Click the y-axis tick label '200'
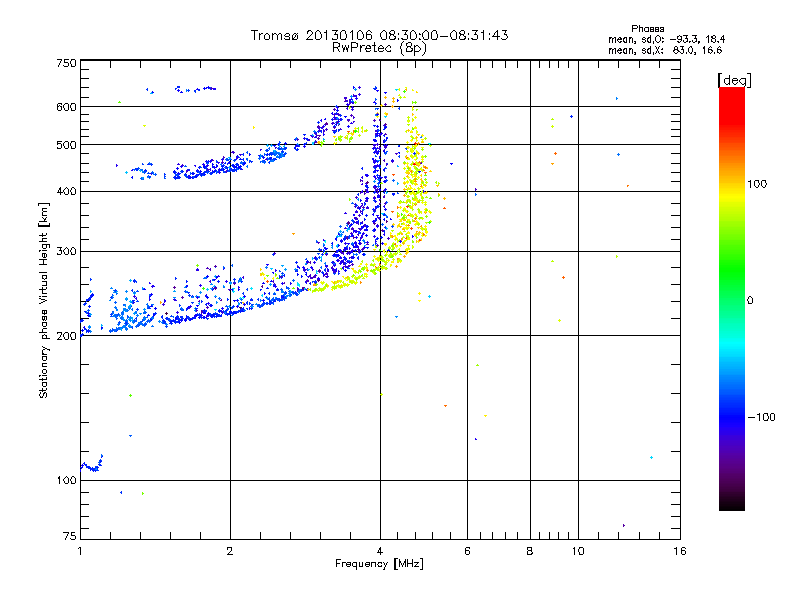 pyautogui.click(x=66, y=336)
